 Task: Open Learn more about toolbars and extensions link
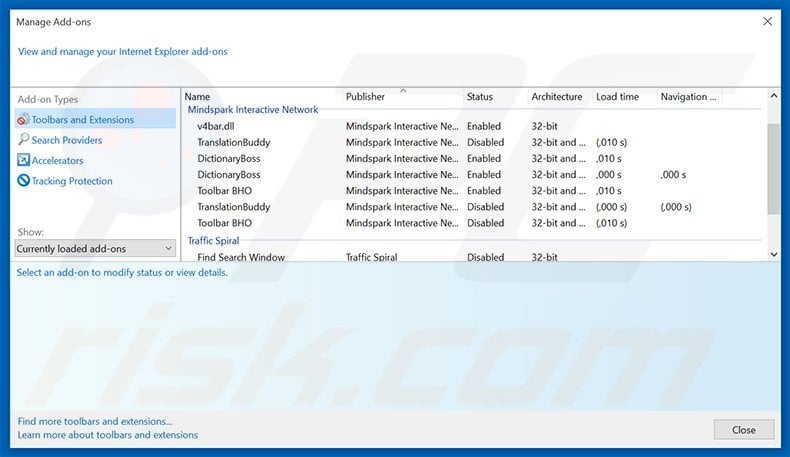(108, 435)
